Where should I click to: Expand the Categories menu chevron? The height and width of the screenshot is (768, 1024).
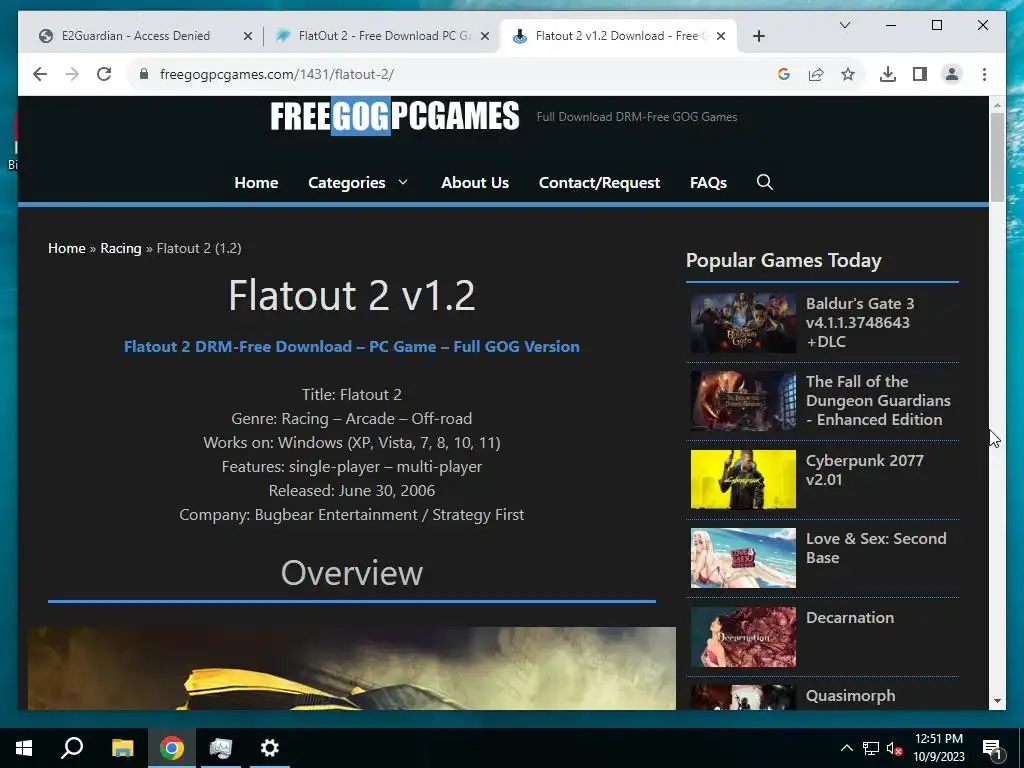click(403, 182)
